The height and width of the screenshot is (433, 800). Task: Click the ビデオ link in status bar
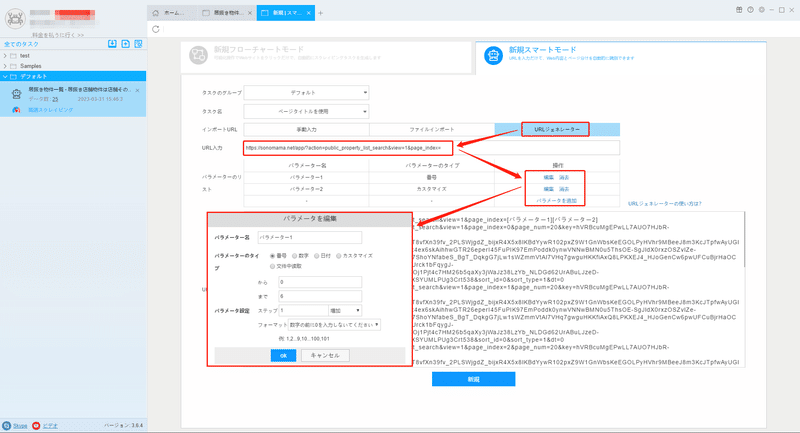click(50, 425)
